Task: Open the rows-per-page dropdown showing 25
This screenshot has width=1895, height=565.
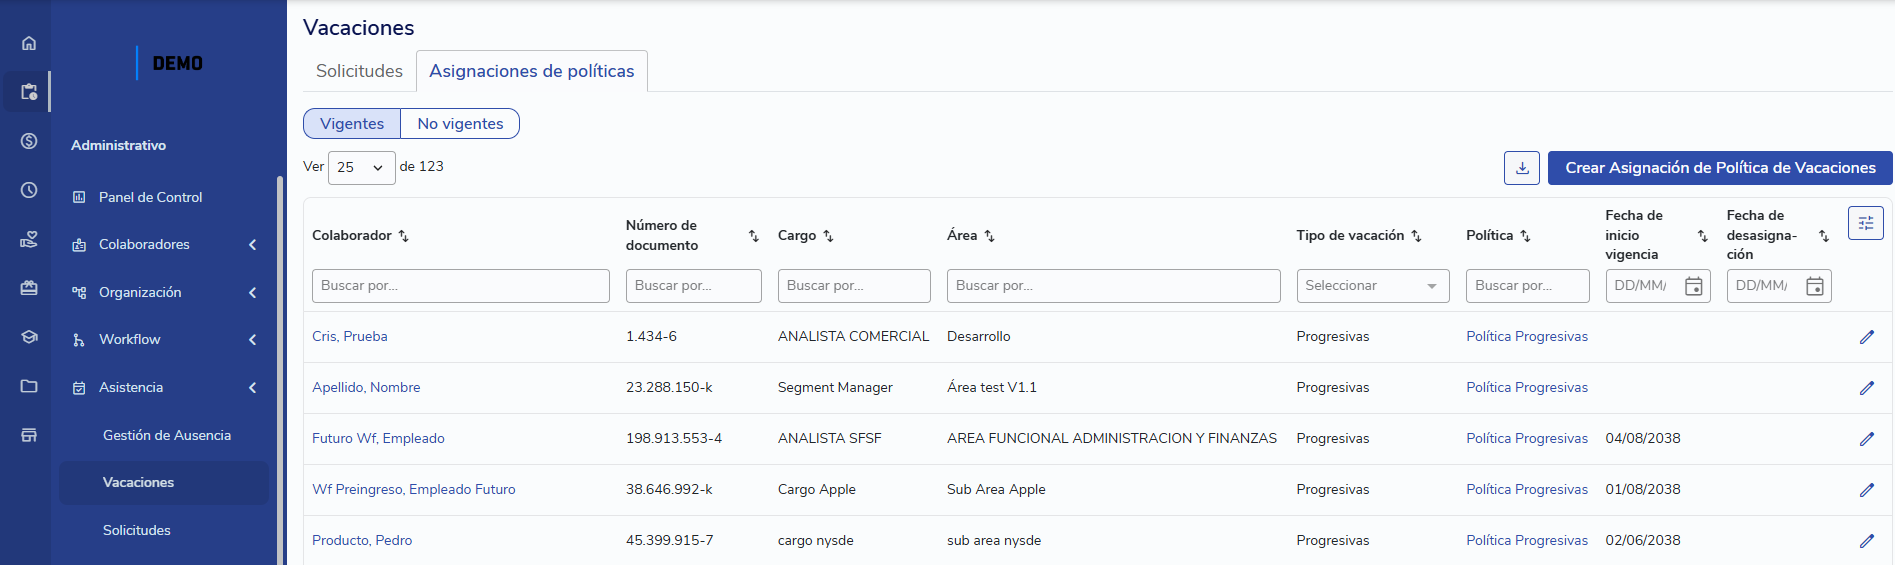Action: tap(361, 168)
